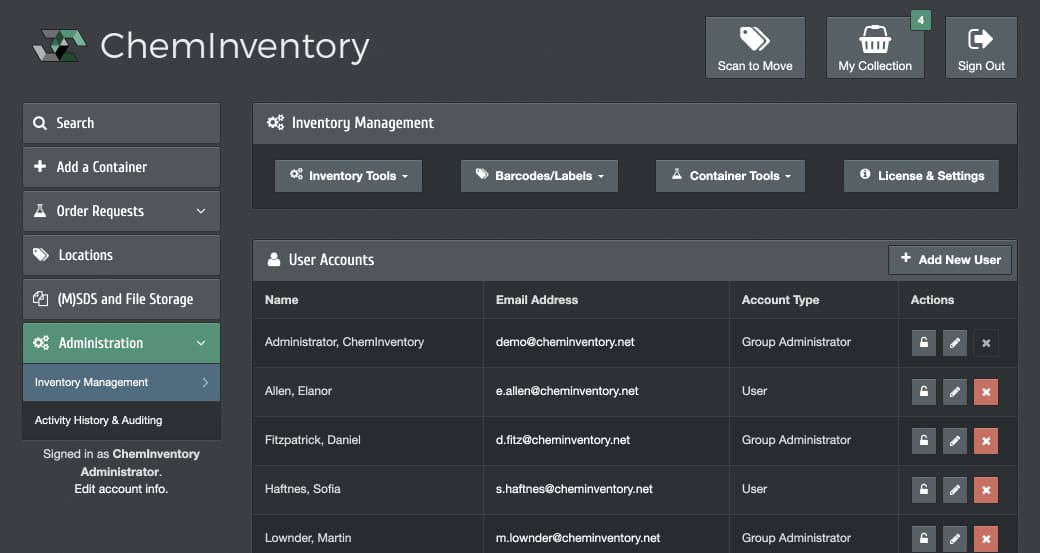Select Inventory Management submenu item
This screenshot has width=1040, height=553.
[121, 383]
